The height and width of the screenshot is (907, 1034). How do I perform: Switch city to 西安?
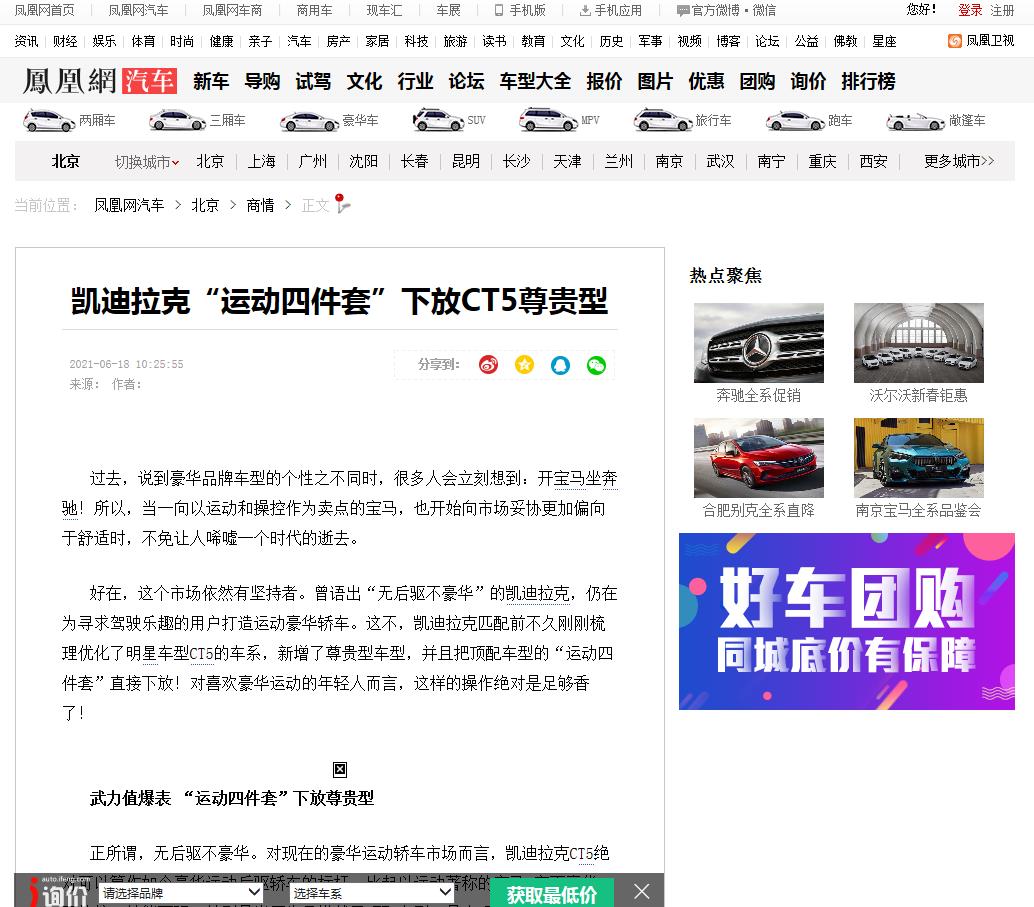[x=873, y=162]
